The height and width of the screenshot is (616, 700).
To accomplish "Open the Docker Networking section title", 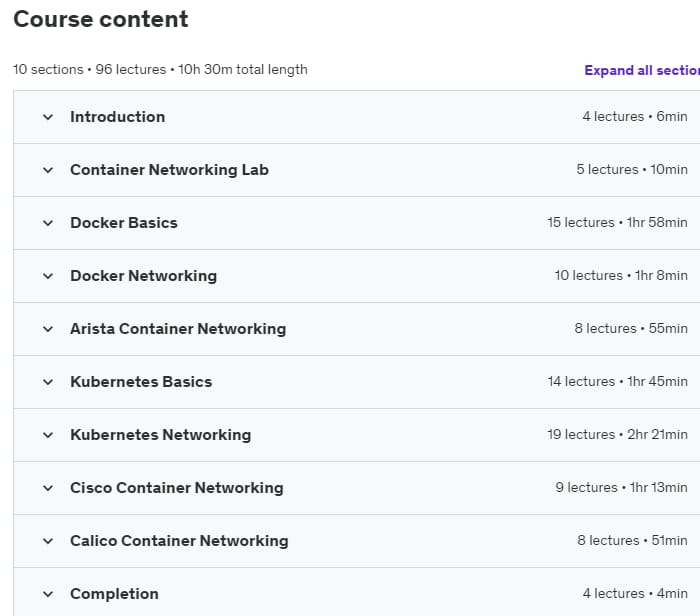I will (x=143, y=276).
